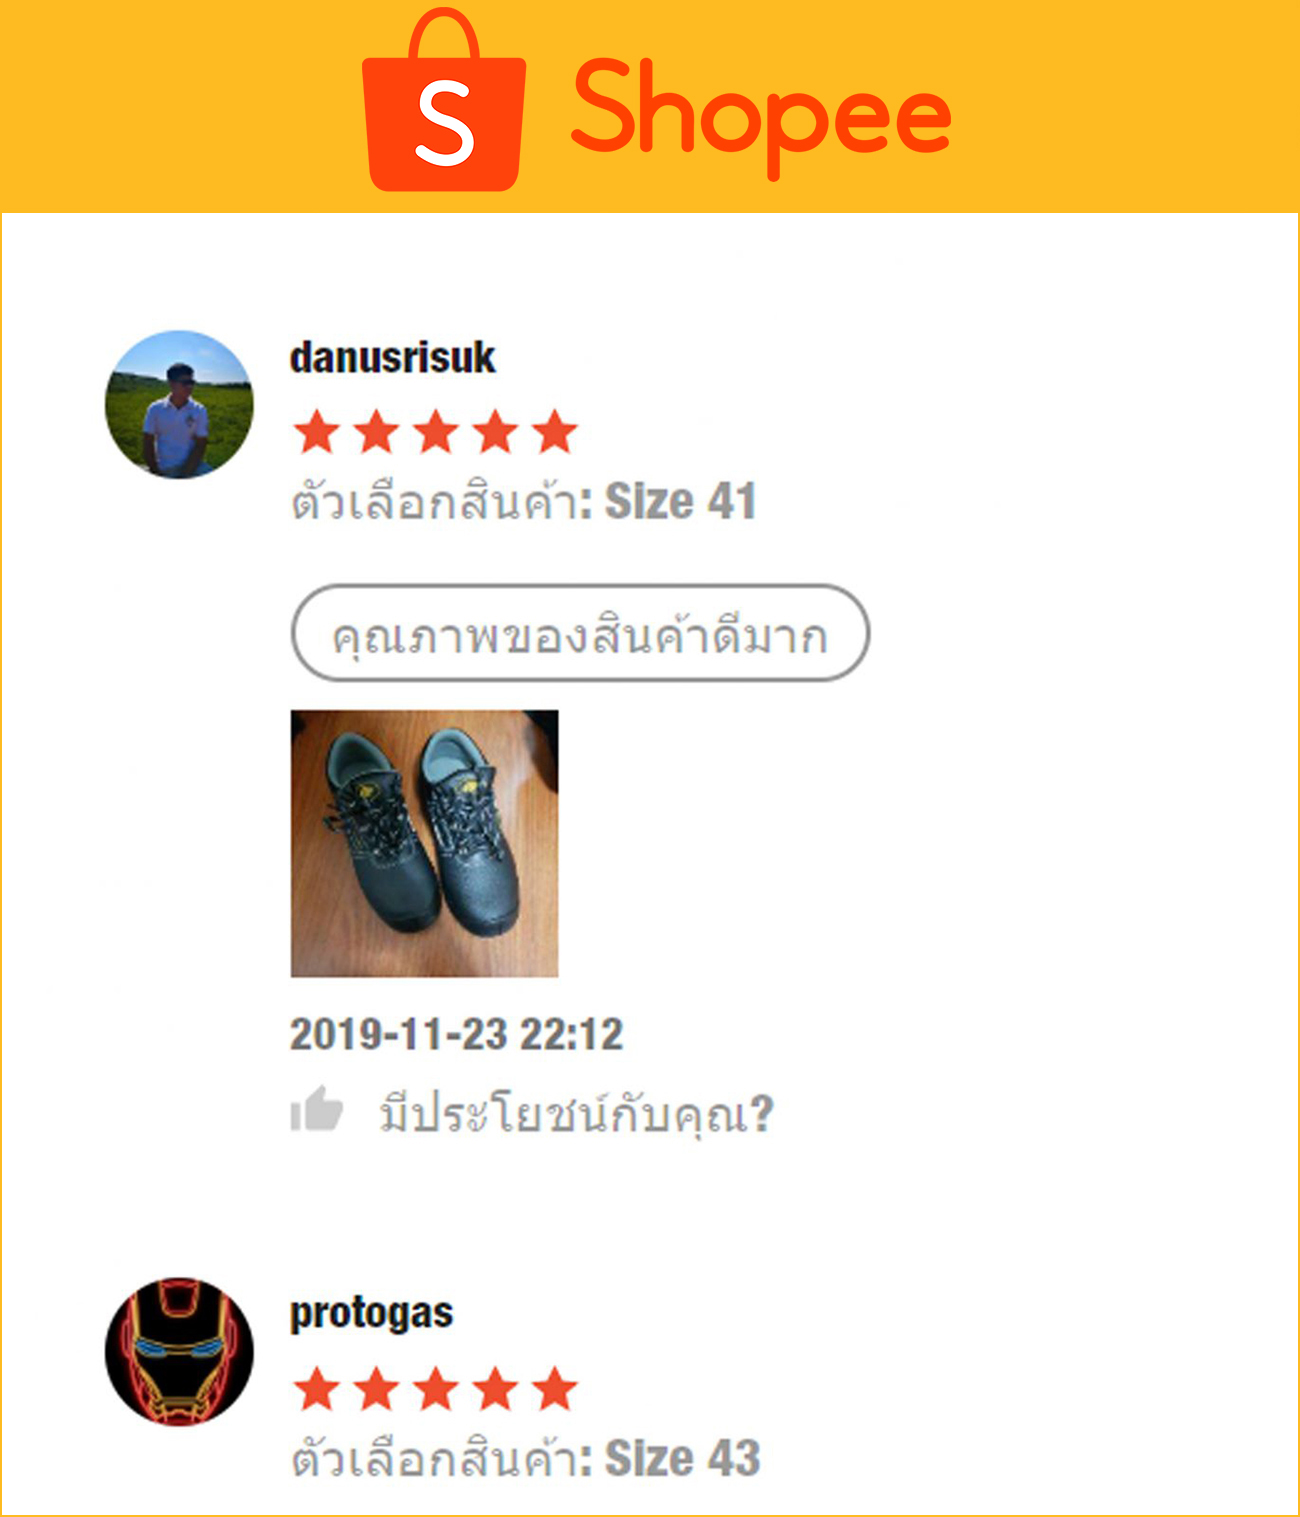Click fourth star of danusrisuk's rating
This screenshot has height=1517, width=1300.
[496, 432]
